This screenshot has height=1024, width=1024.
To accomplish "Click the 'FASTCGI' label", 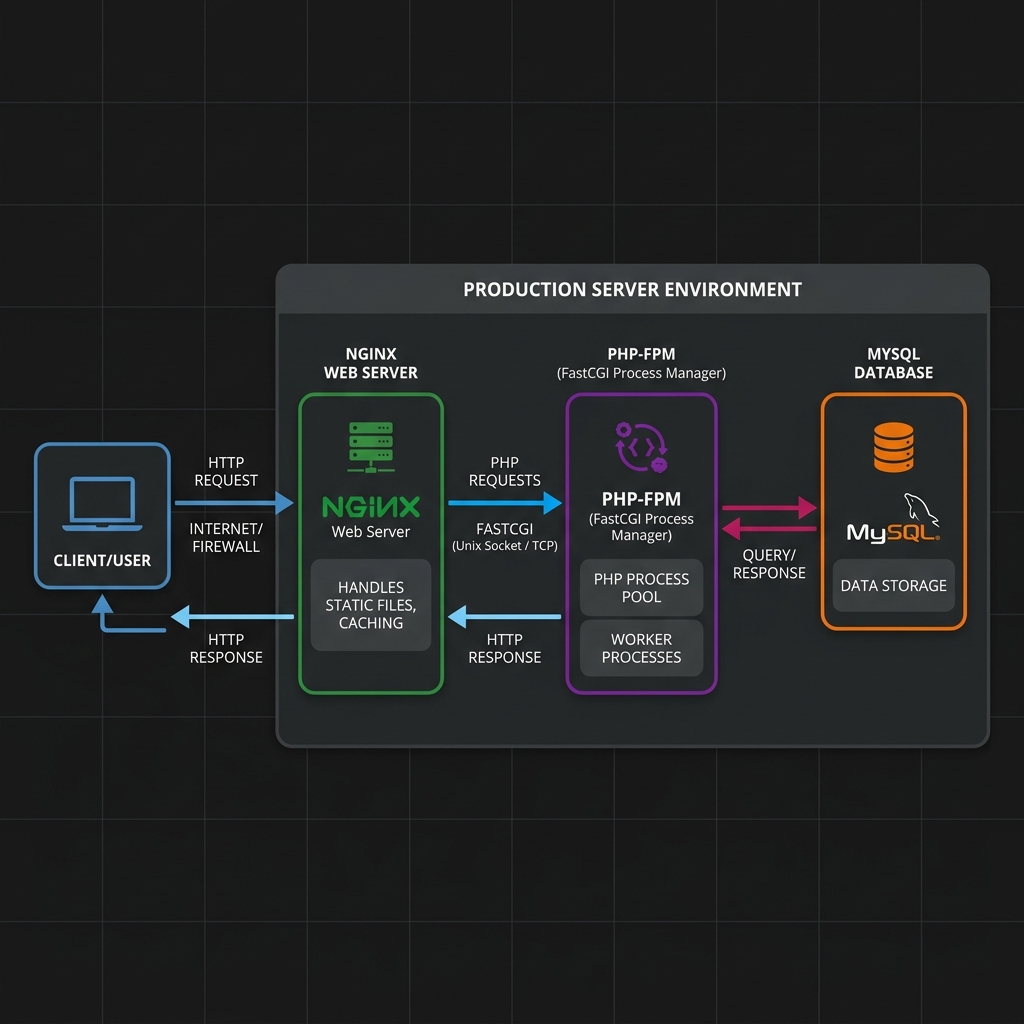I will click(x=505, y=529).
